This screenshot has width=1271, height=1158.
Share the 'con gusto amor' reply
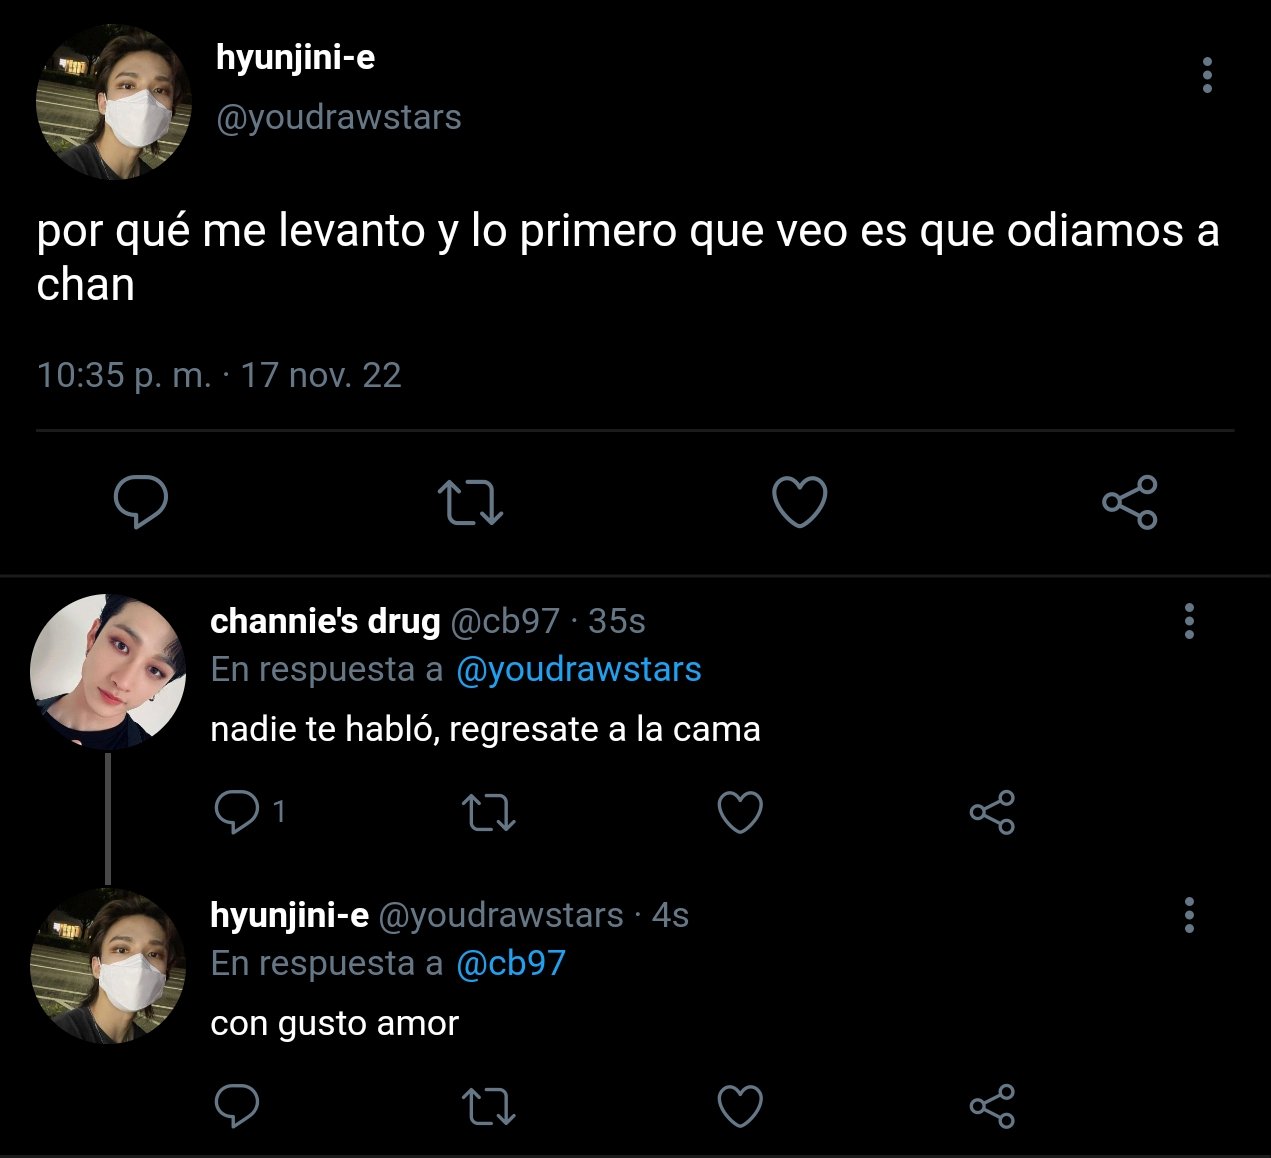(x=992, y=1106)
